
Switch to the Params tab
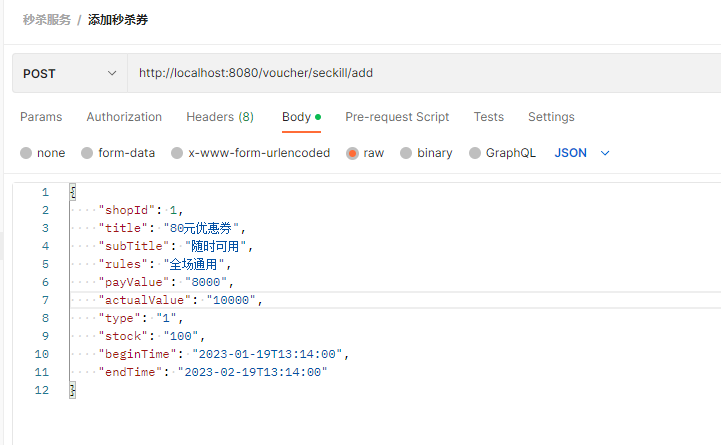[41, 117]
